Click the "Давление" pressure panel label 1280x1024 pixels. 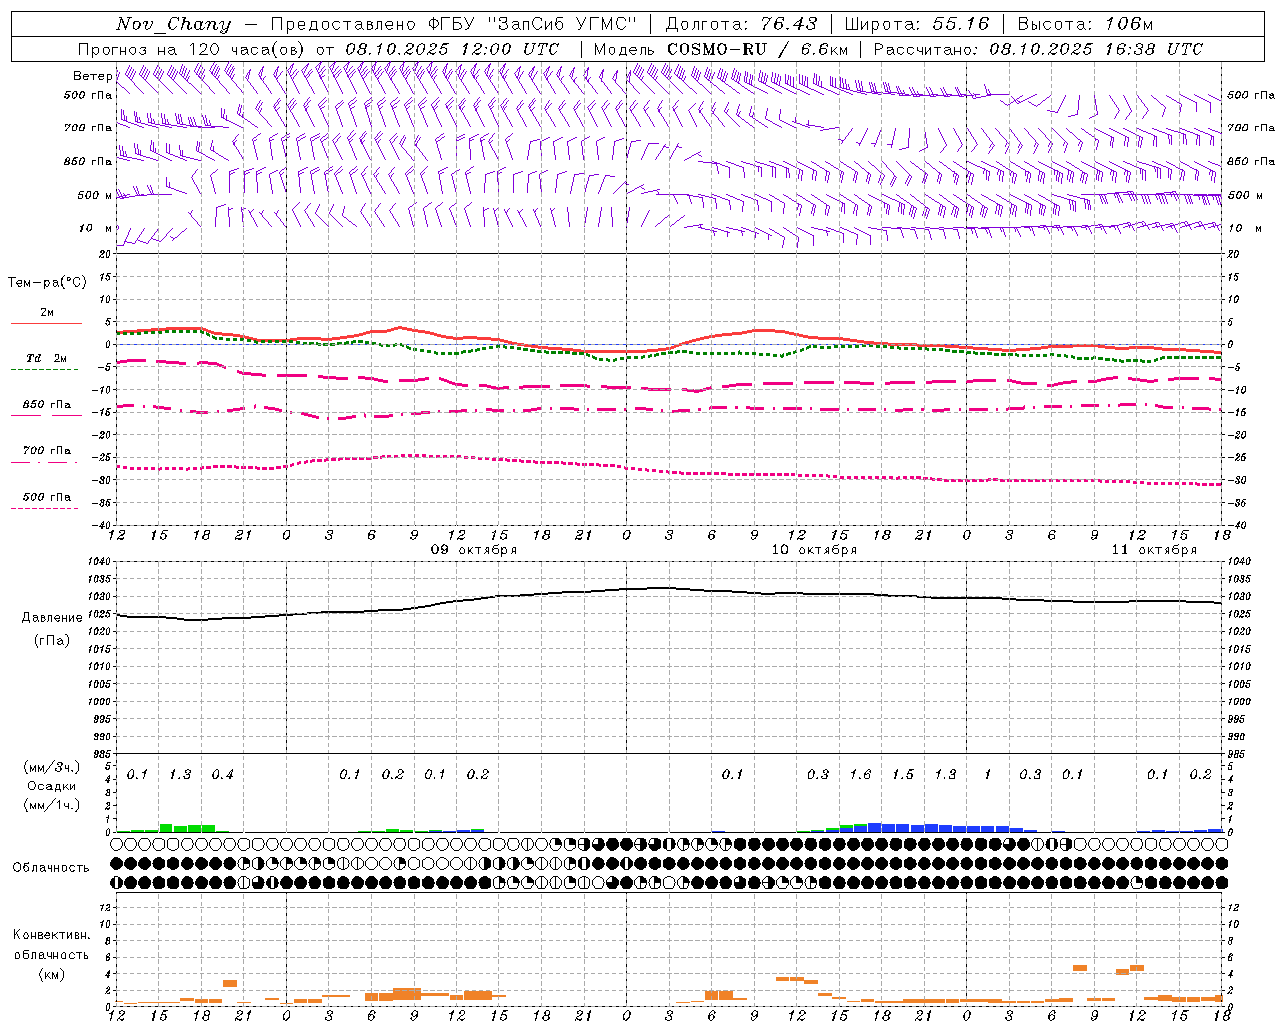(51, 618)
